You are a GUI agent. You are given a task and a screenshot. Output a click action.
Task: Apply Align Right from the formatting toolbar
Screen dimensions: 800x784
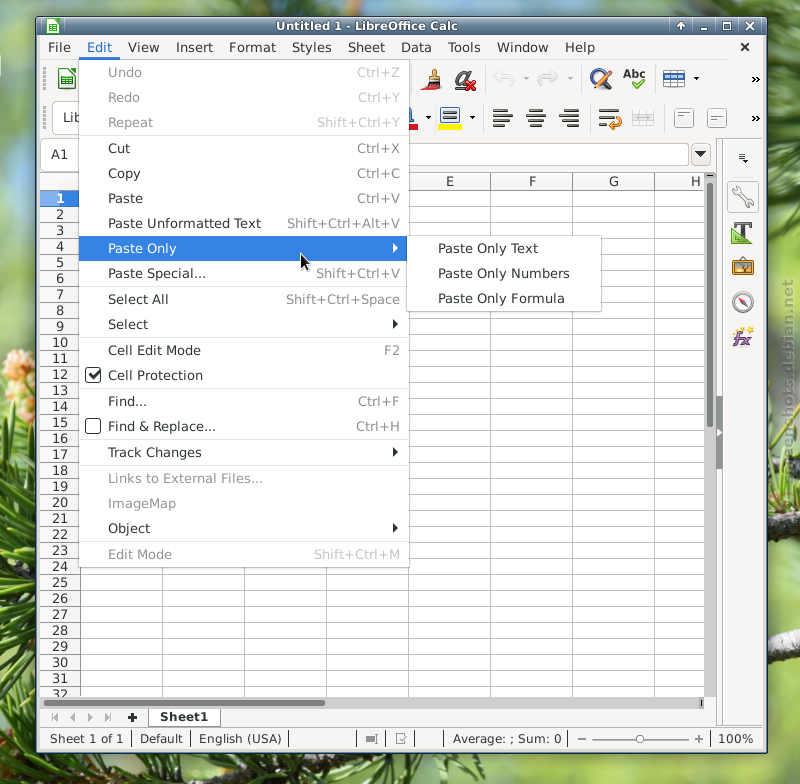[569, 118]
